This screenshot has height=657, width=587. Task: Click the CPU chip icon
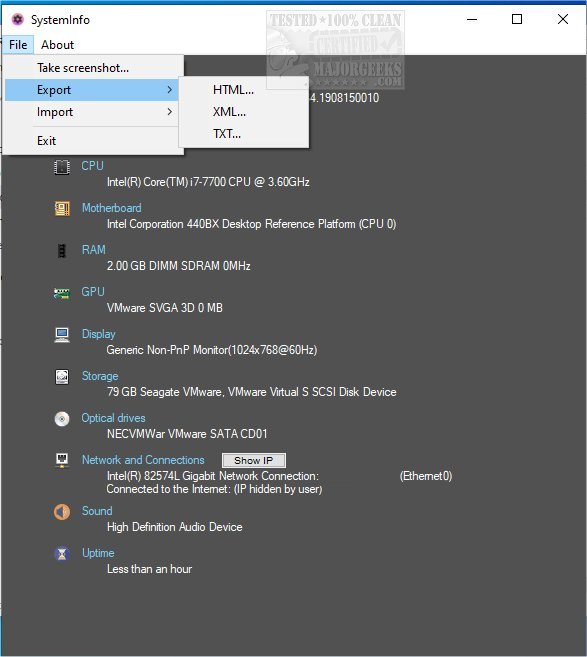click(x=62, y=167)
